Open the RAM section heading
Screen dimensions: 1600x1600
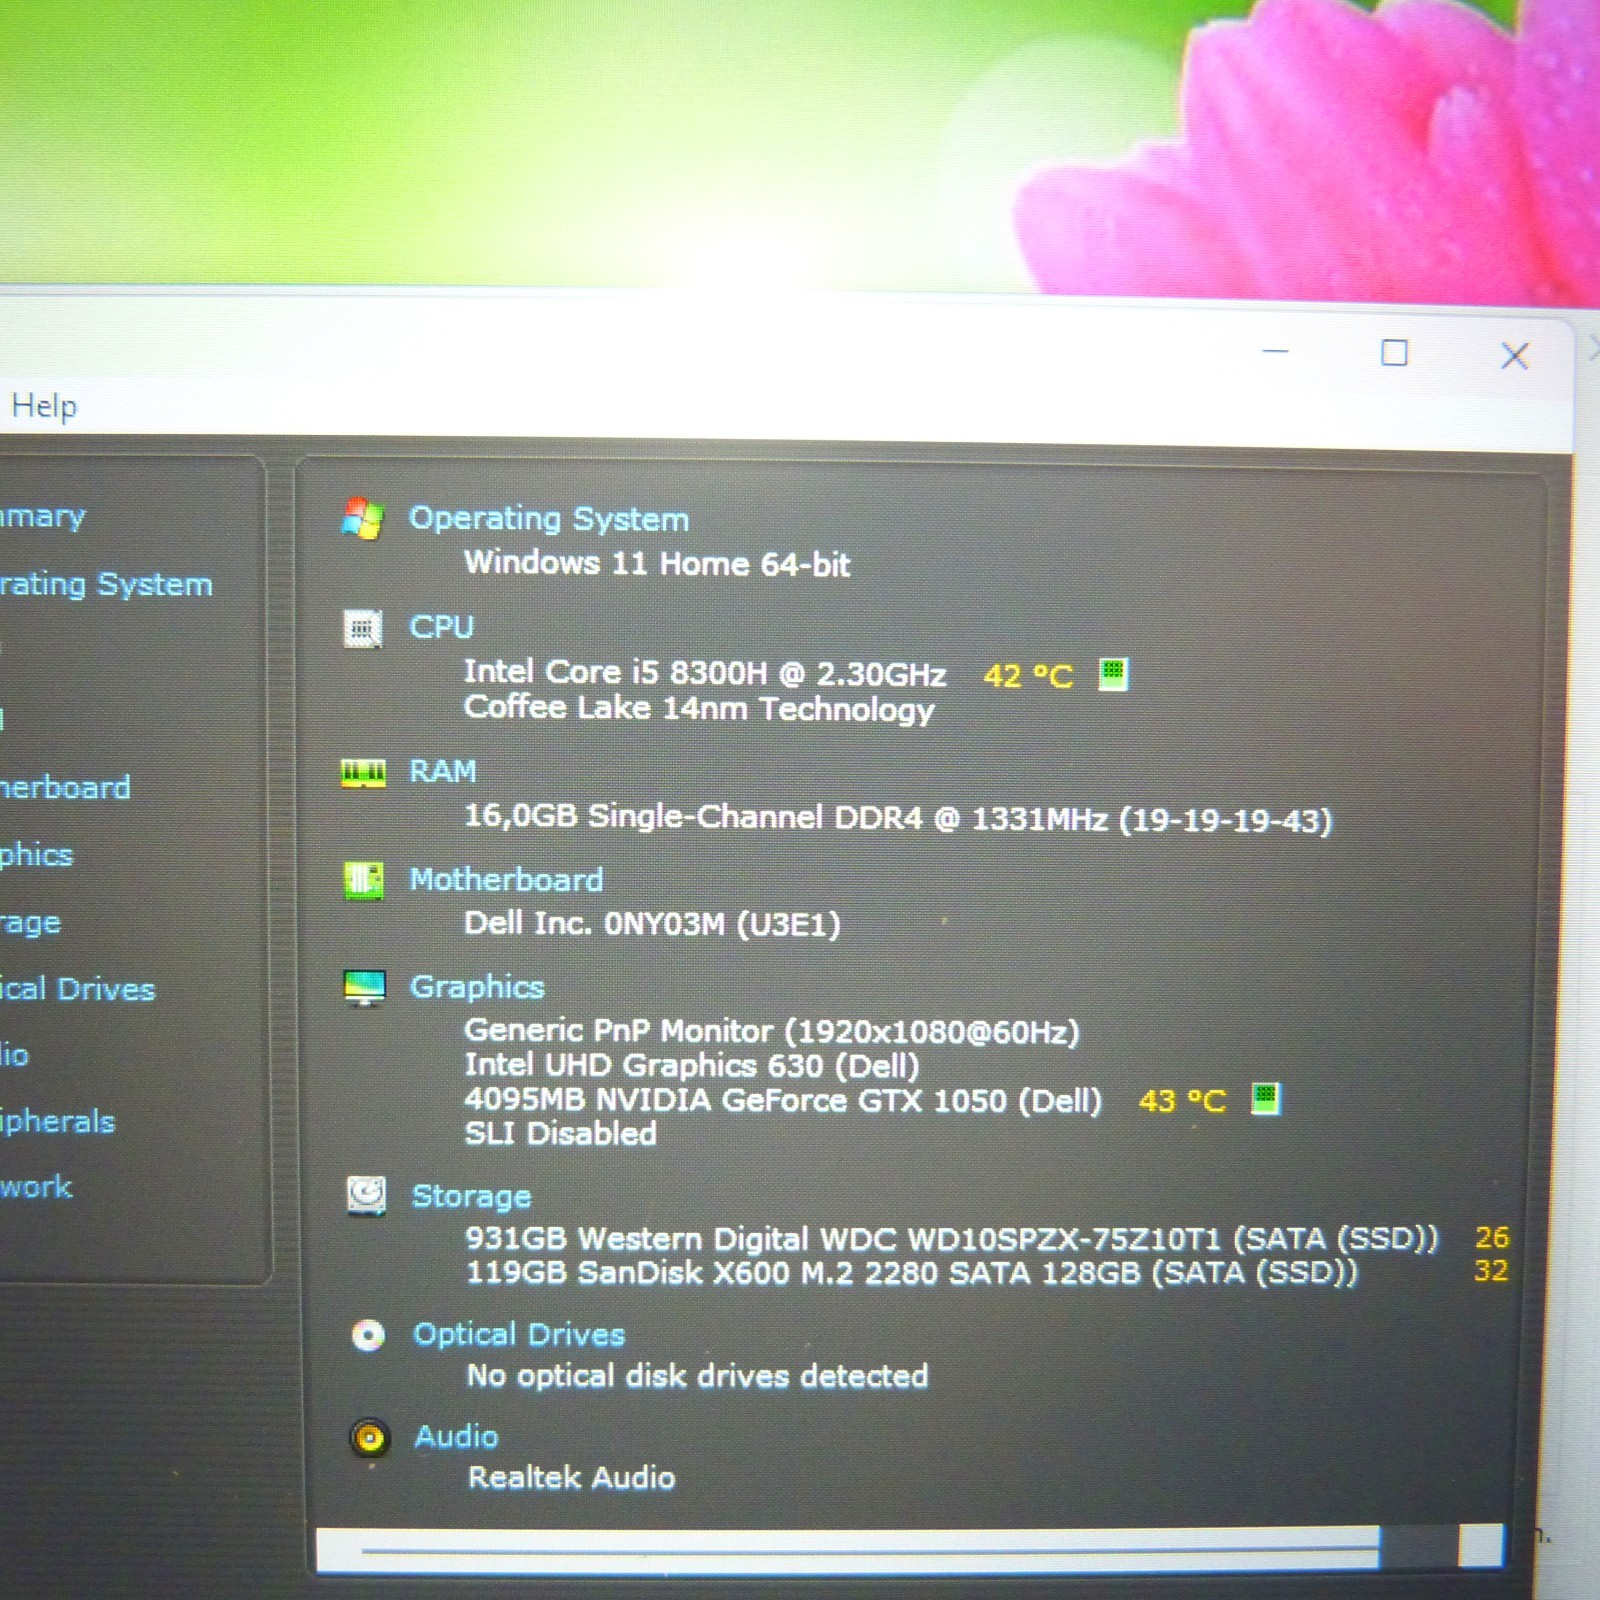coord(443,772)
